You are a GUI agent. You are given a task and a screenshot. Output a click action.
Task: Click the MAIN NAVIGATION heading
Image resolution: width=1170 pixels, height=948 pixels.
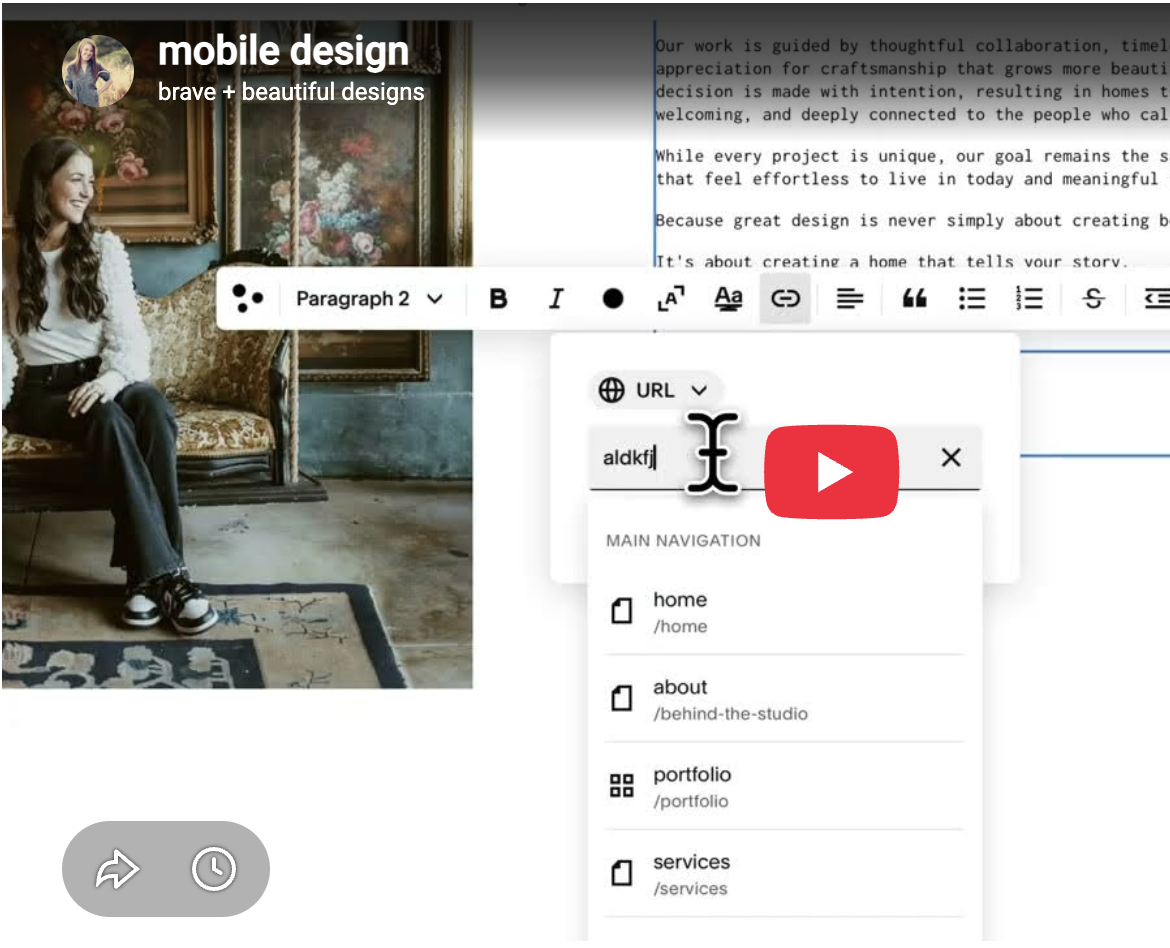click(x=683, y=540)
